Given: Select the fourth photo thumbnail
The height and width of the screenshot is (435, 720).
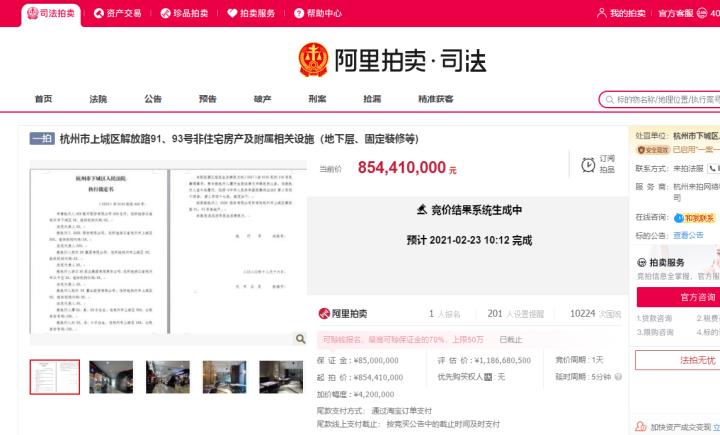Looking at the screenshot, I should point(225,377).
